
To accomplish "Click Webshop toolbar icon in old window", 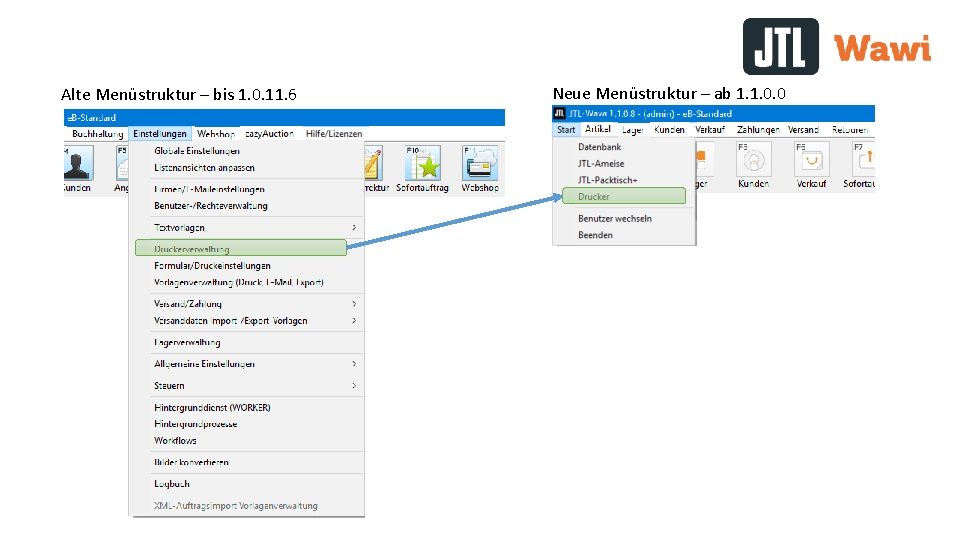I will tap(480, 163).
